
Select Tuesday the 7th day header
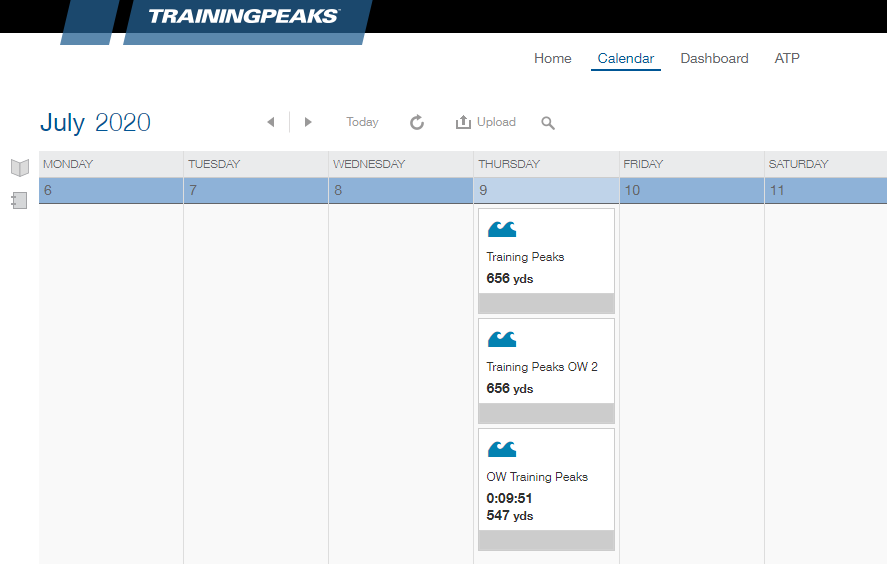coord(256,191)
